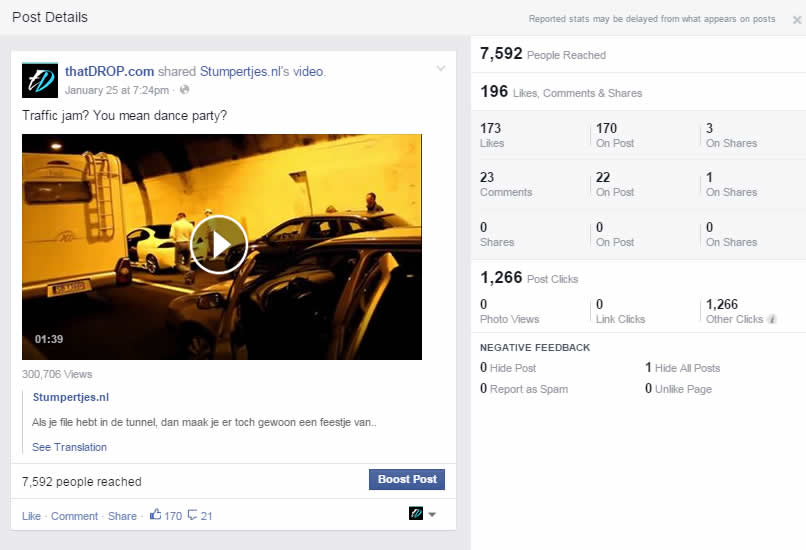This screenshot has height=550, width=806.
Task: Click the comment bubble count icon
Action: click(192, 515)
